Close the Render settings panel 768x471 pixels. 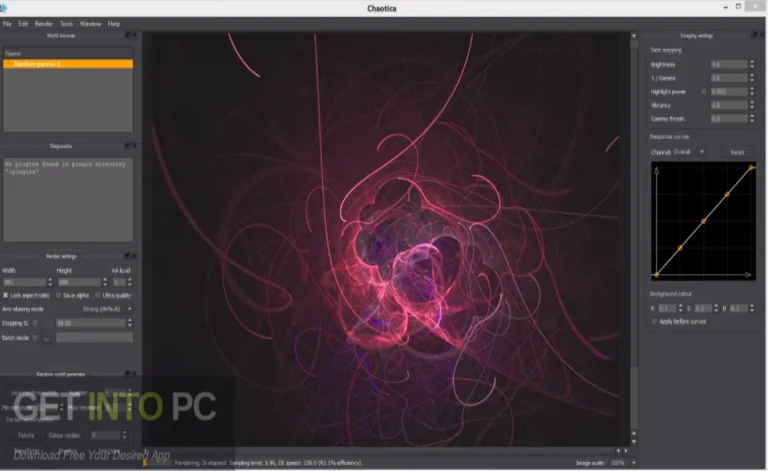click(134, 256)
